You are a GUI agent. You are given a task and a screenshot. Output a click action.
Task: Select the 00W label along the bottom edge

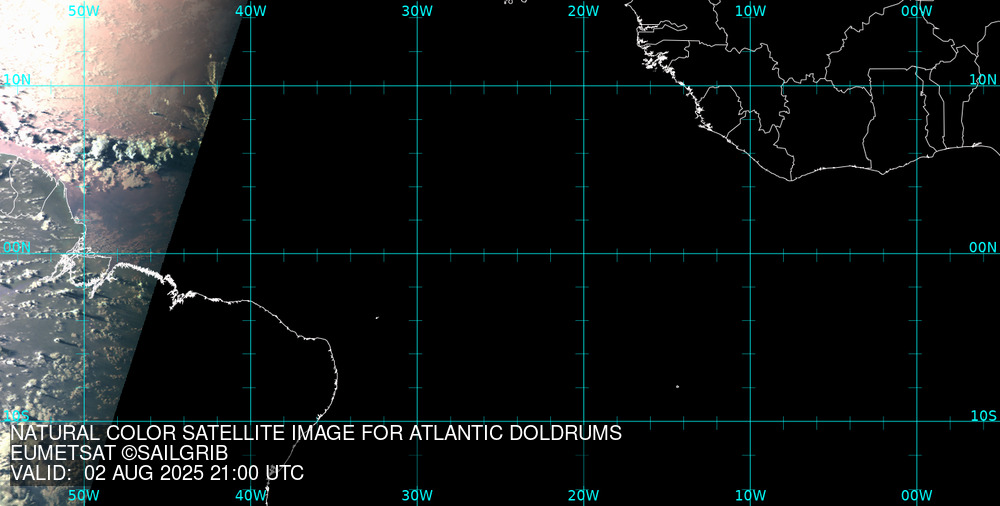click(917, 495)
